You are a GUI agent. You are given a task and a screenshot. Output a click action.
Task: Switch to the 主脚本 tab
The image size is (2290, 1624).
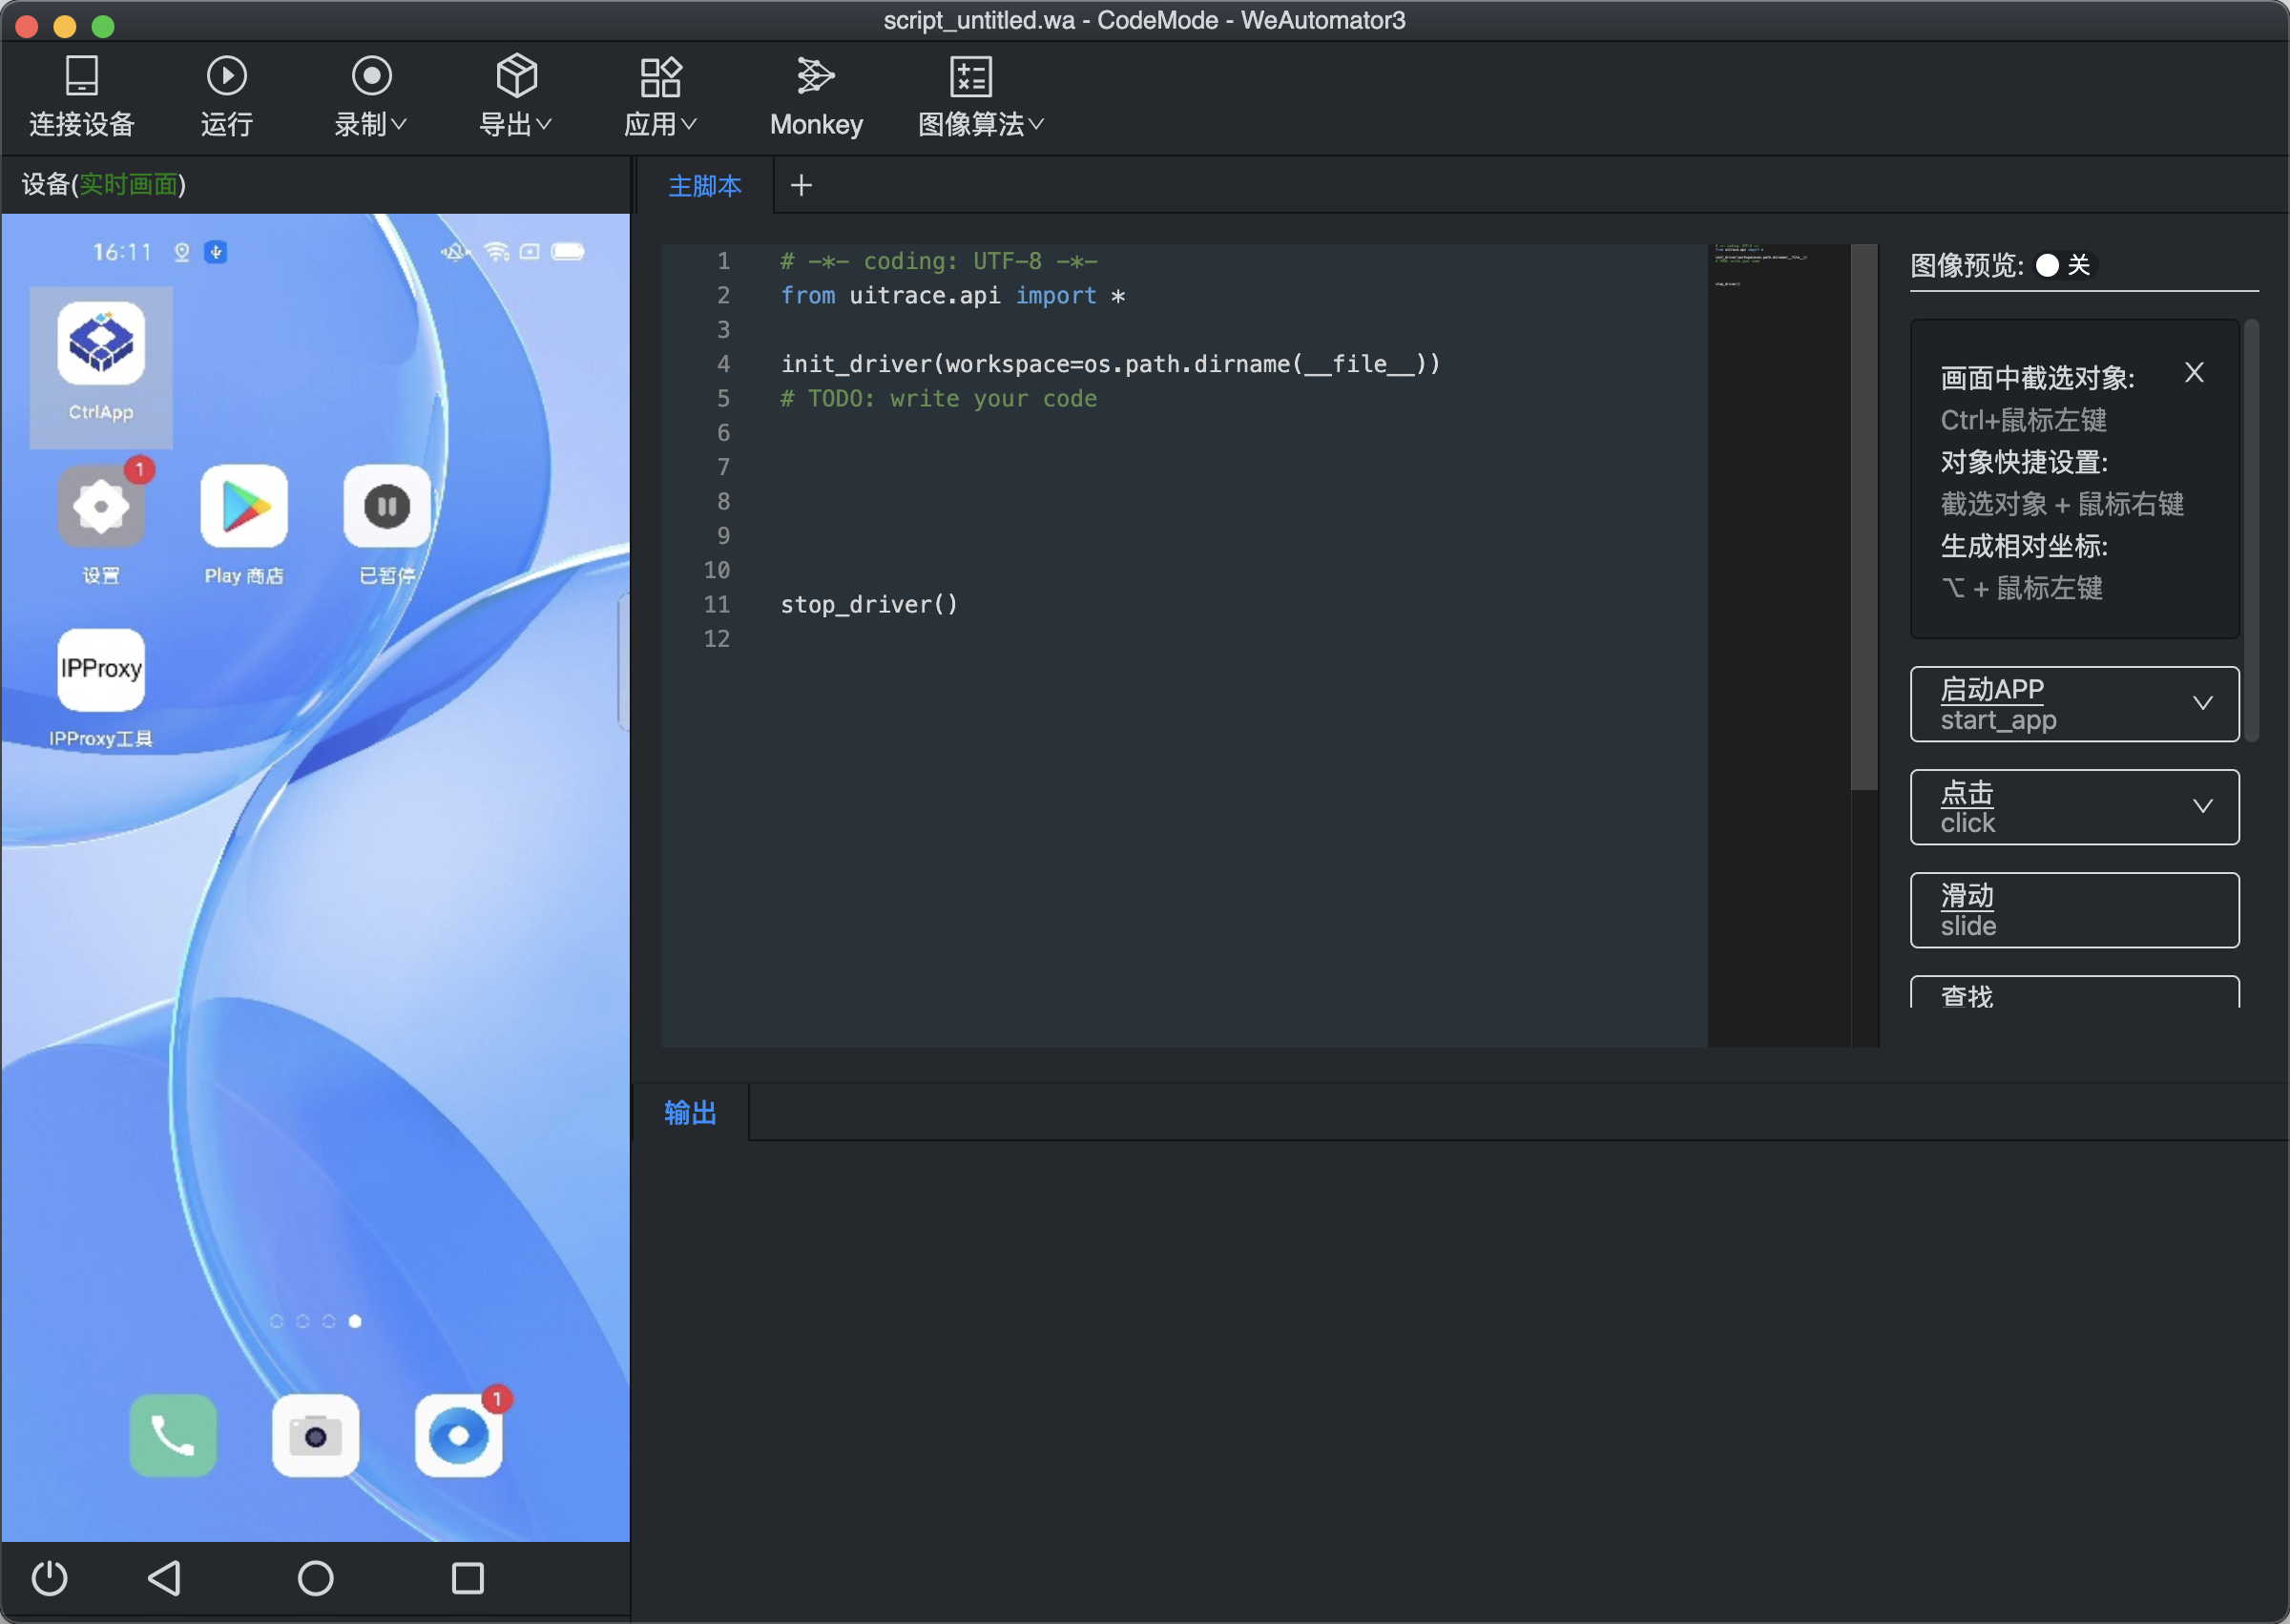pos(705,186)
